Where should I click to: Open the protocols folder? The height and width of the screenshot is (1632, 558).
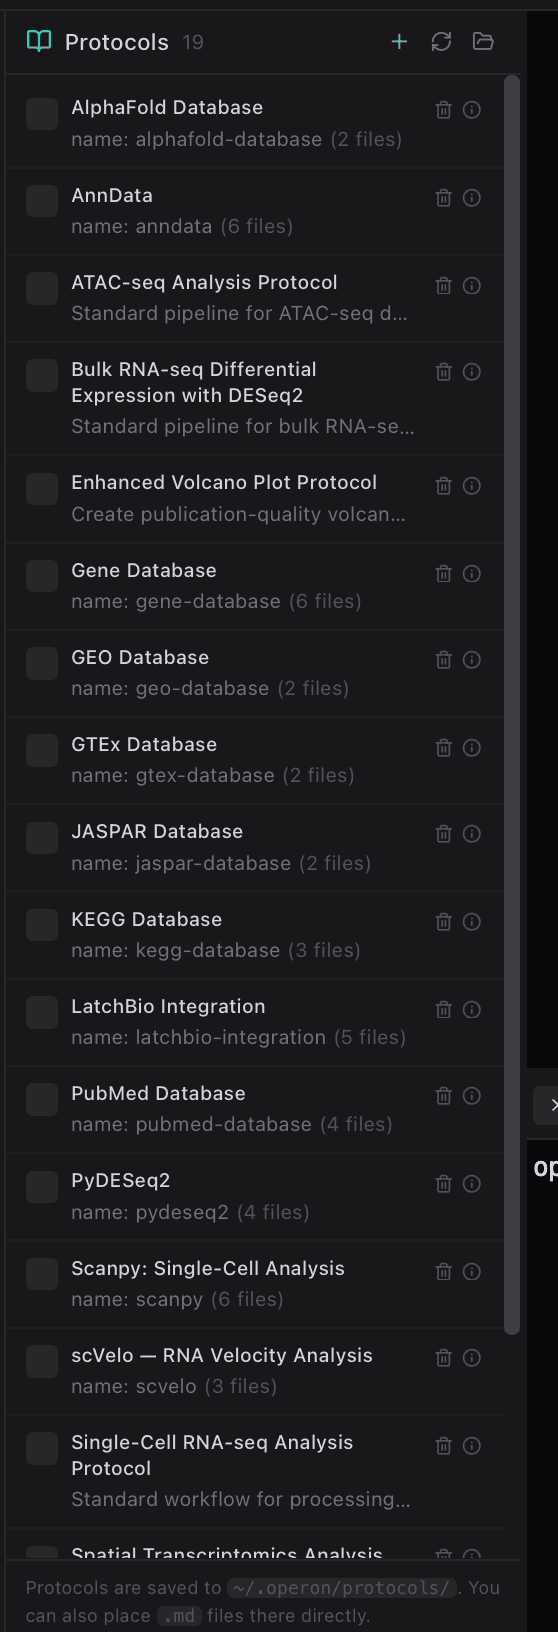tap(483, 42)
